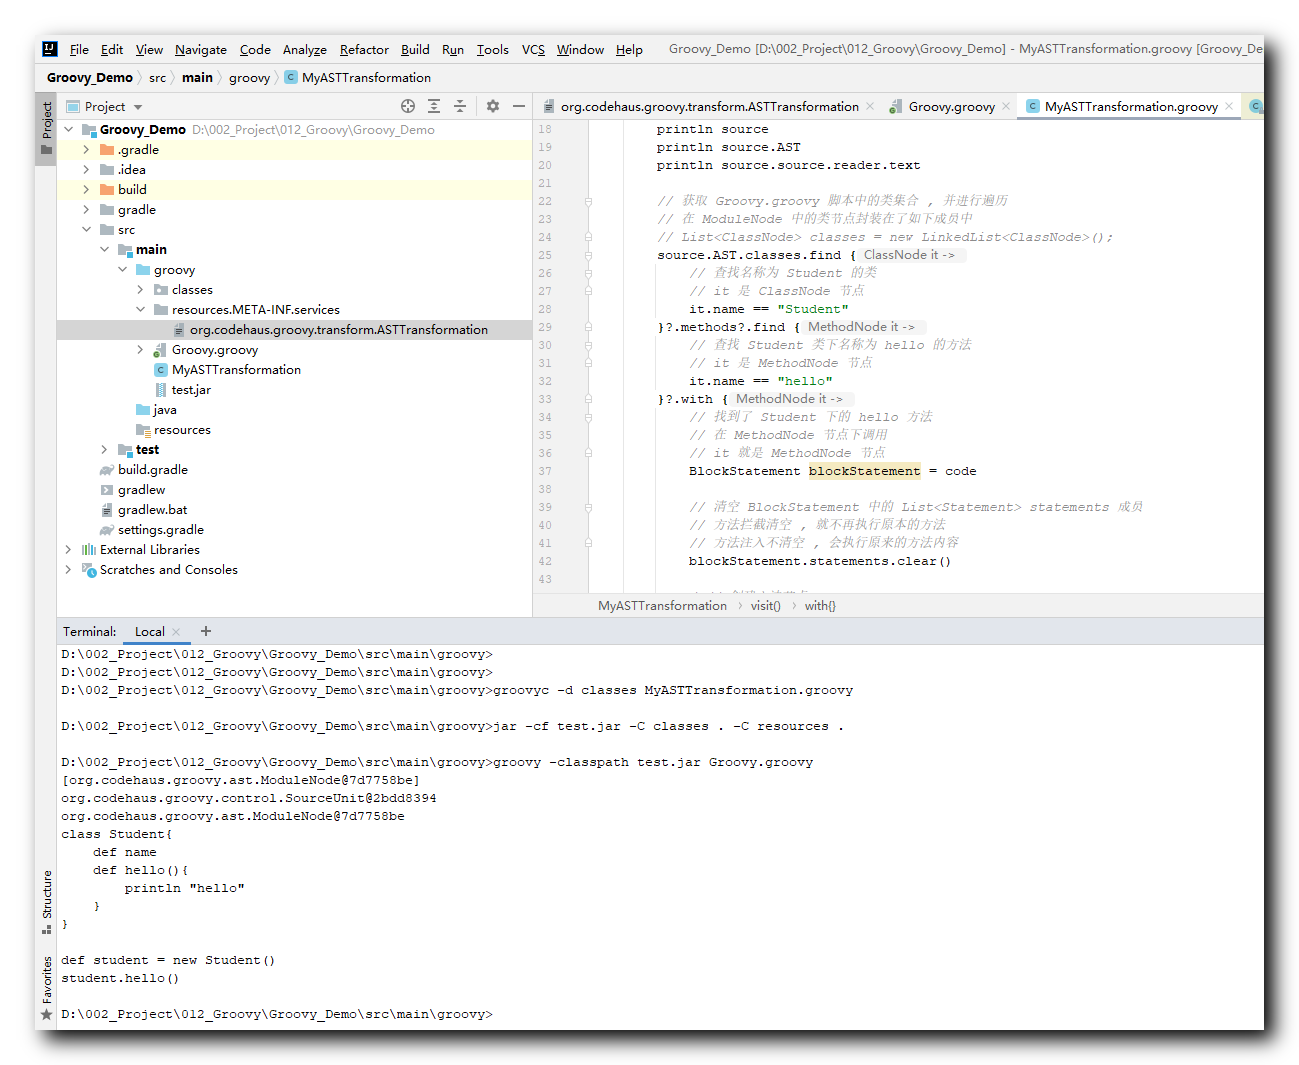
Task: Collapse resources.META-INF.services folder
Action: coord(140,310)
